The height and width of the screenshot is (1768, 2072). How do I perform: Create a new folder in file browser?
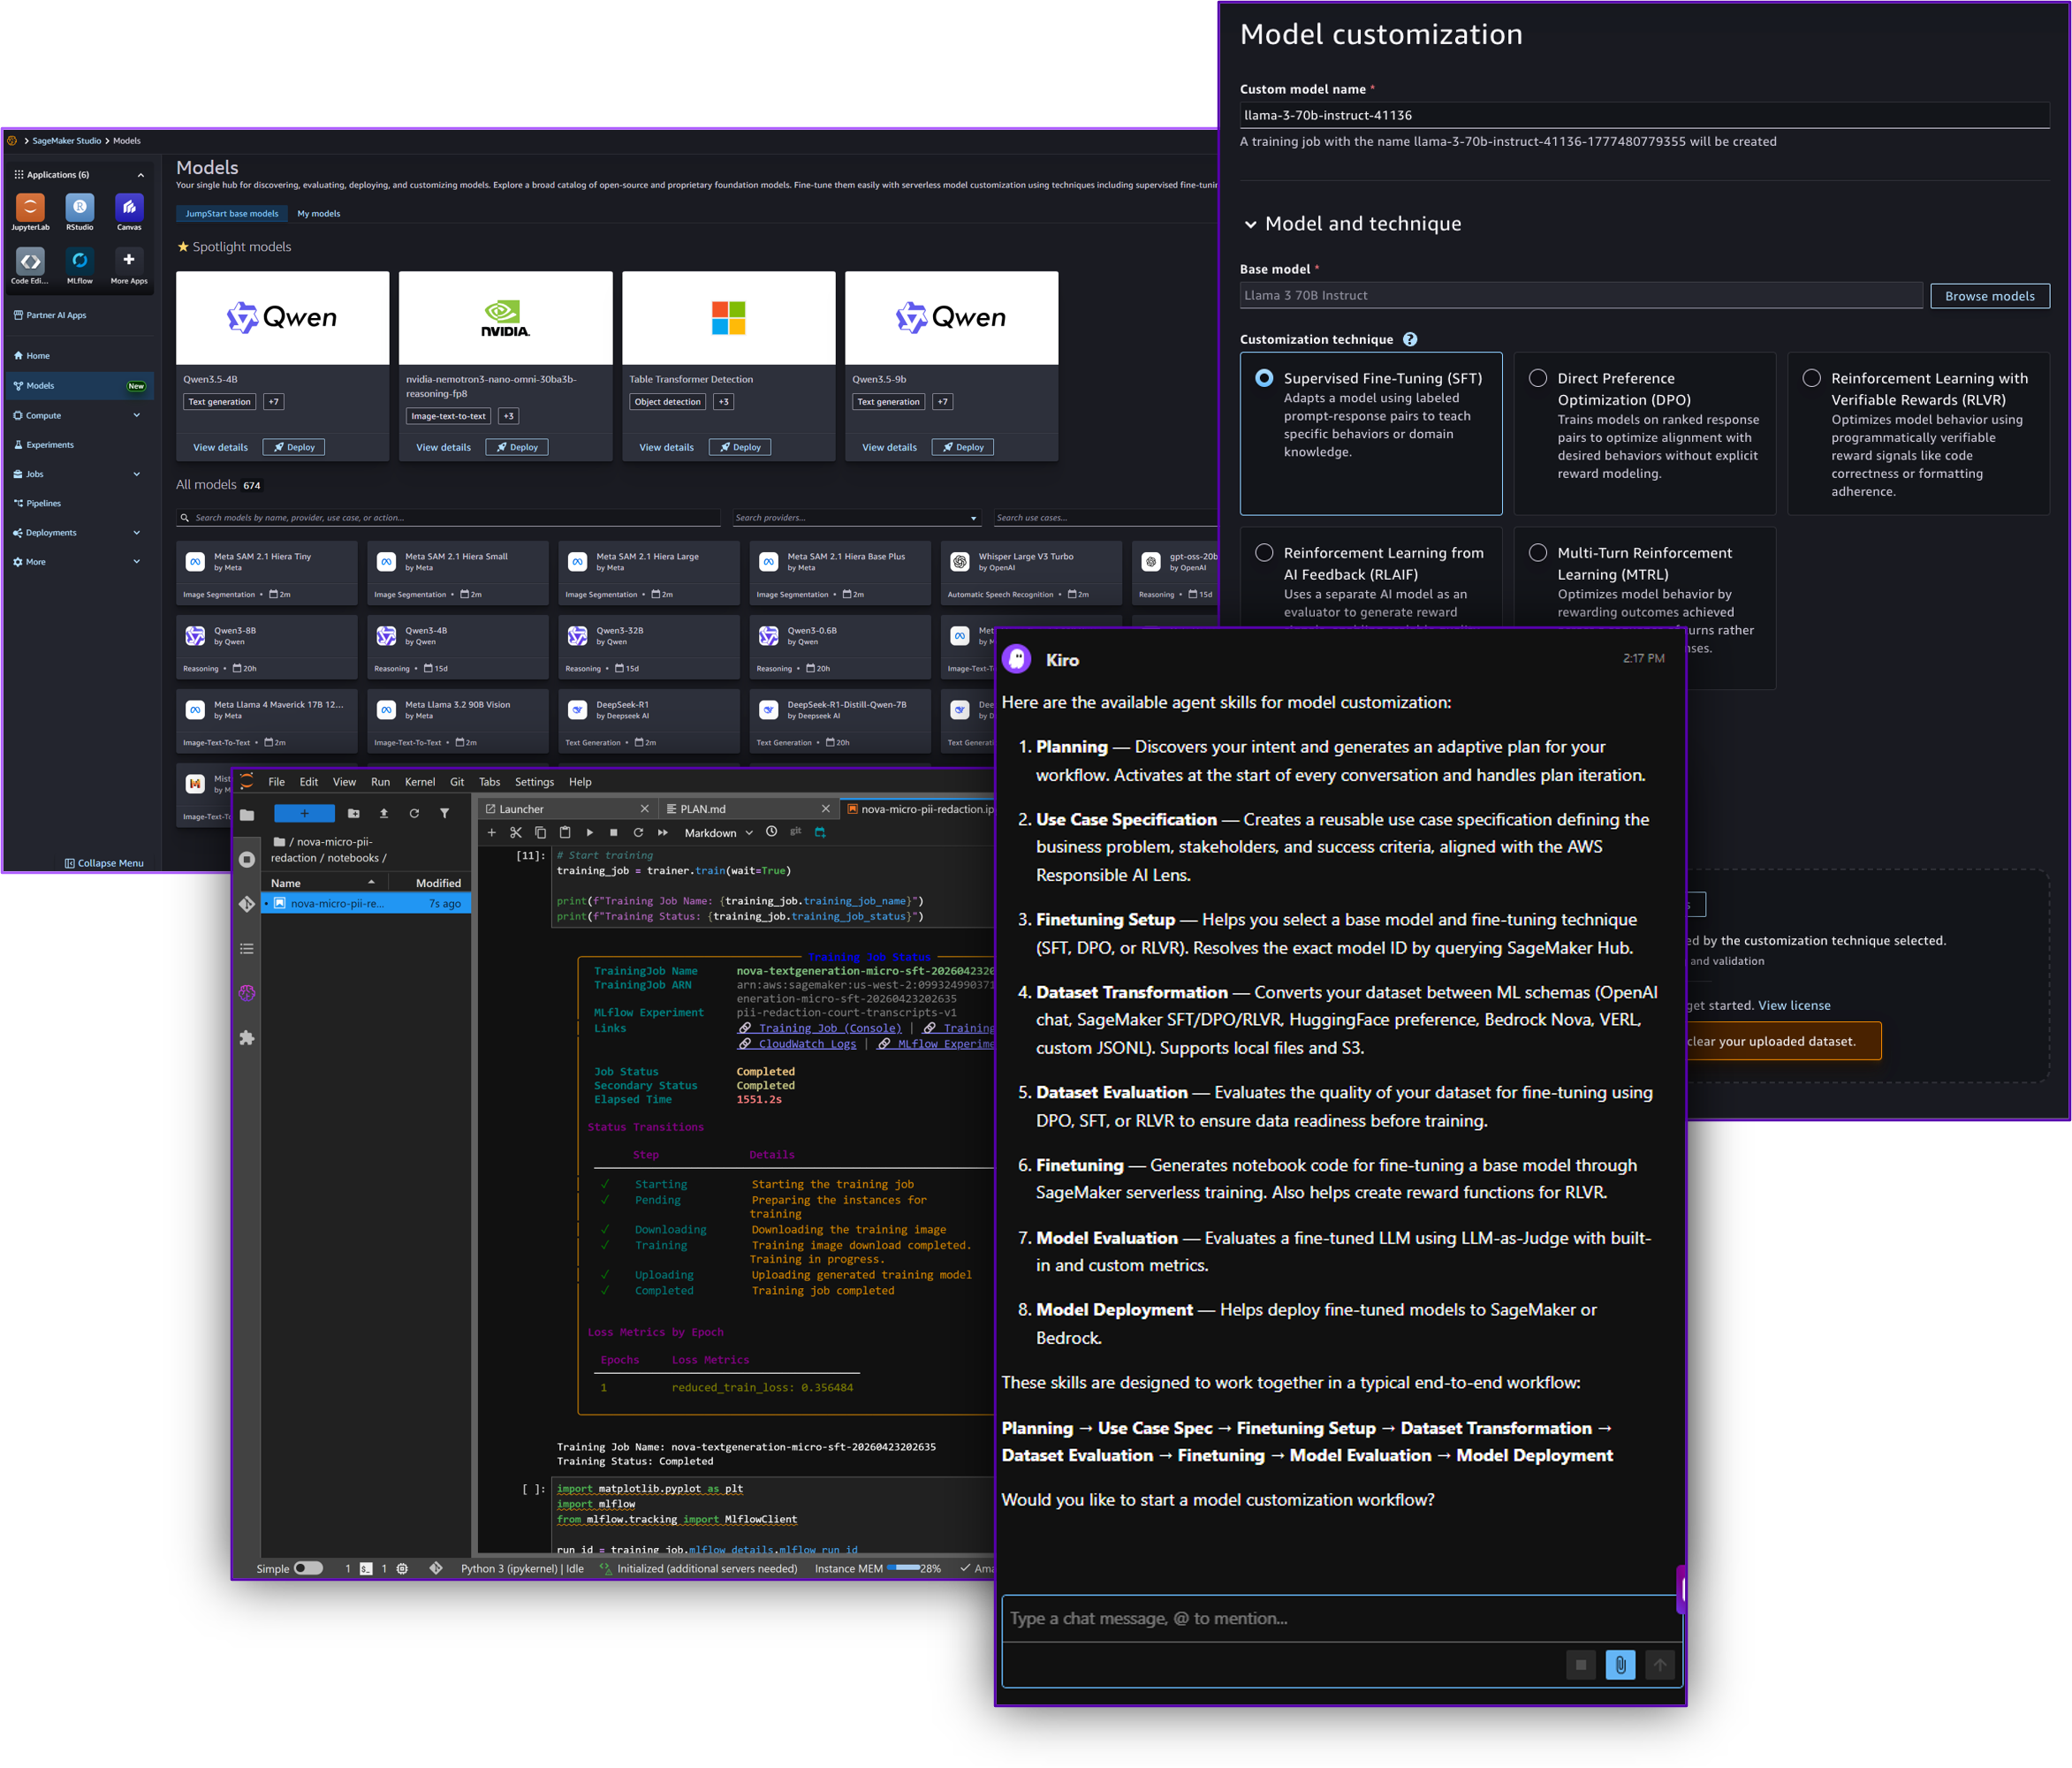(x=353, y=813)
